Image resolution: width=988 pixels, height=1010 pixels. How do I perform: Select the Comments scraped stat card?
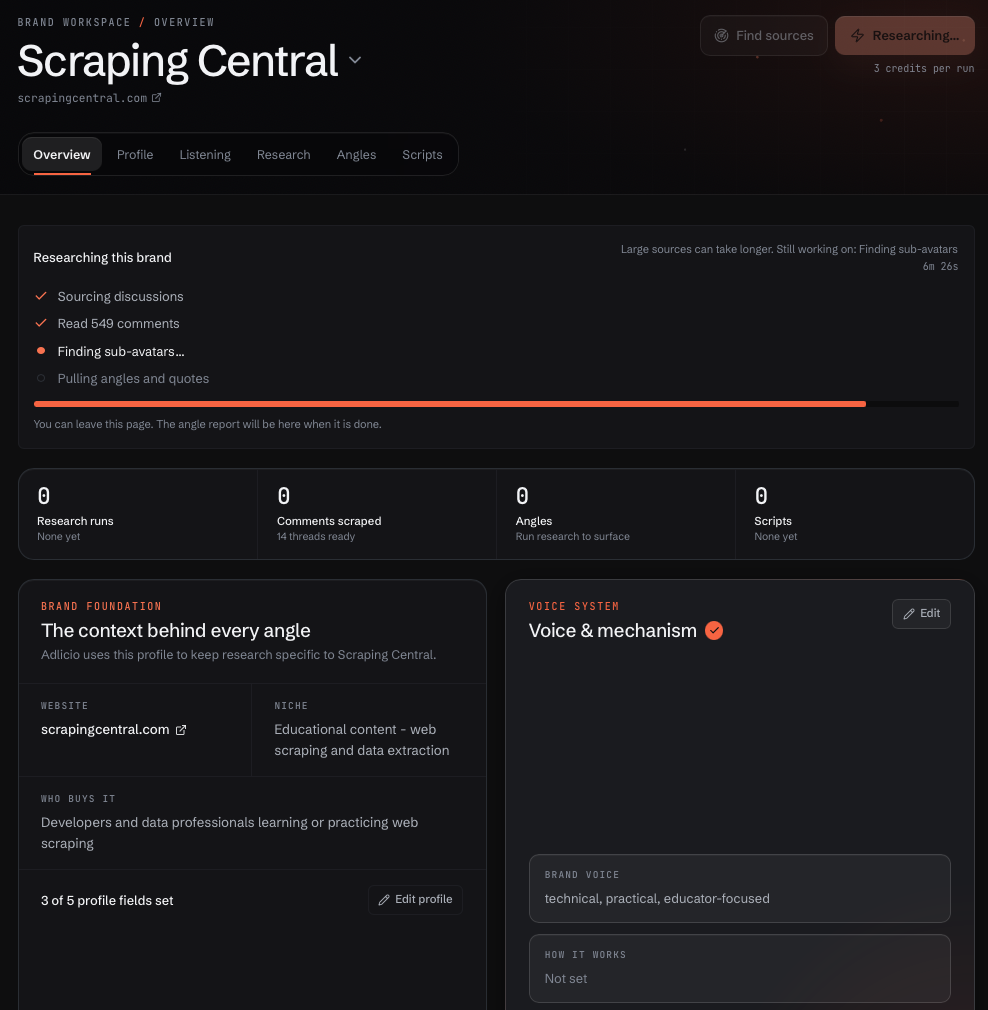tap(377, 514)
